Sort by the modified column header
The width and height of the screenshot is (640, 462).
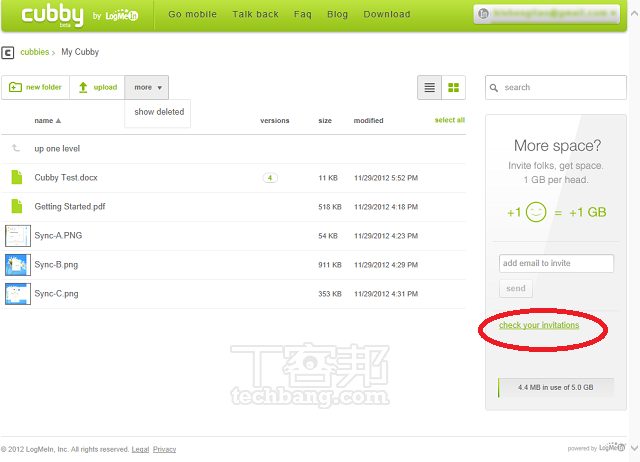pos(368,120)
